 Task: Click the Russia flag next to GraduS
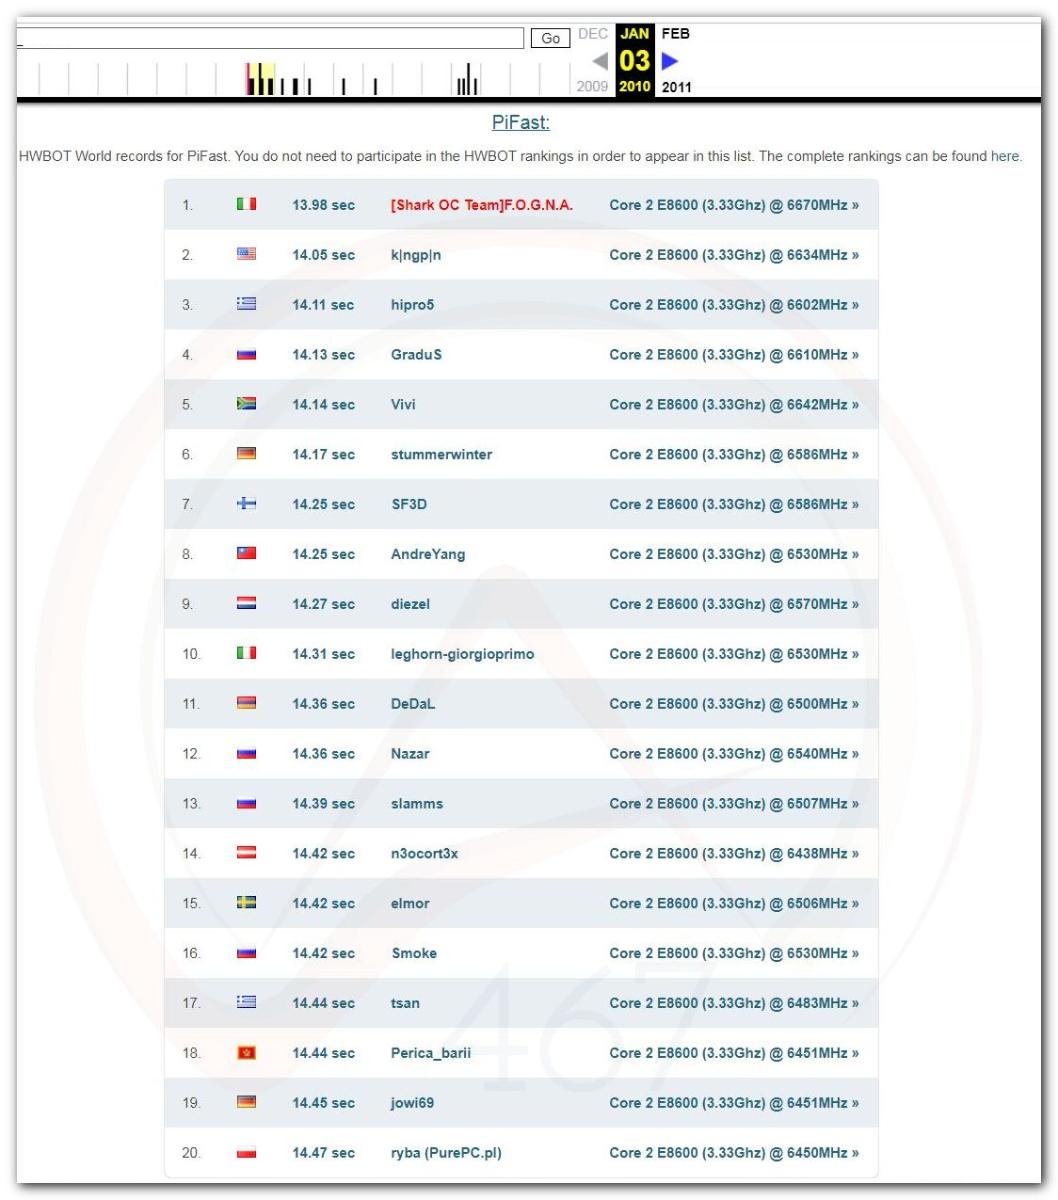click(246, 354)
